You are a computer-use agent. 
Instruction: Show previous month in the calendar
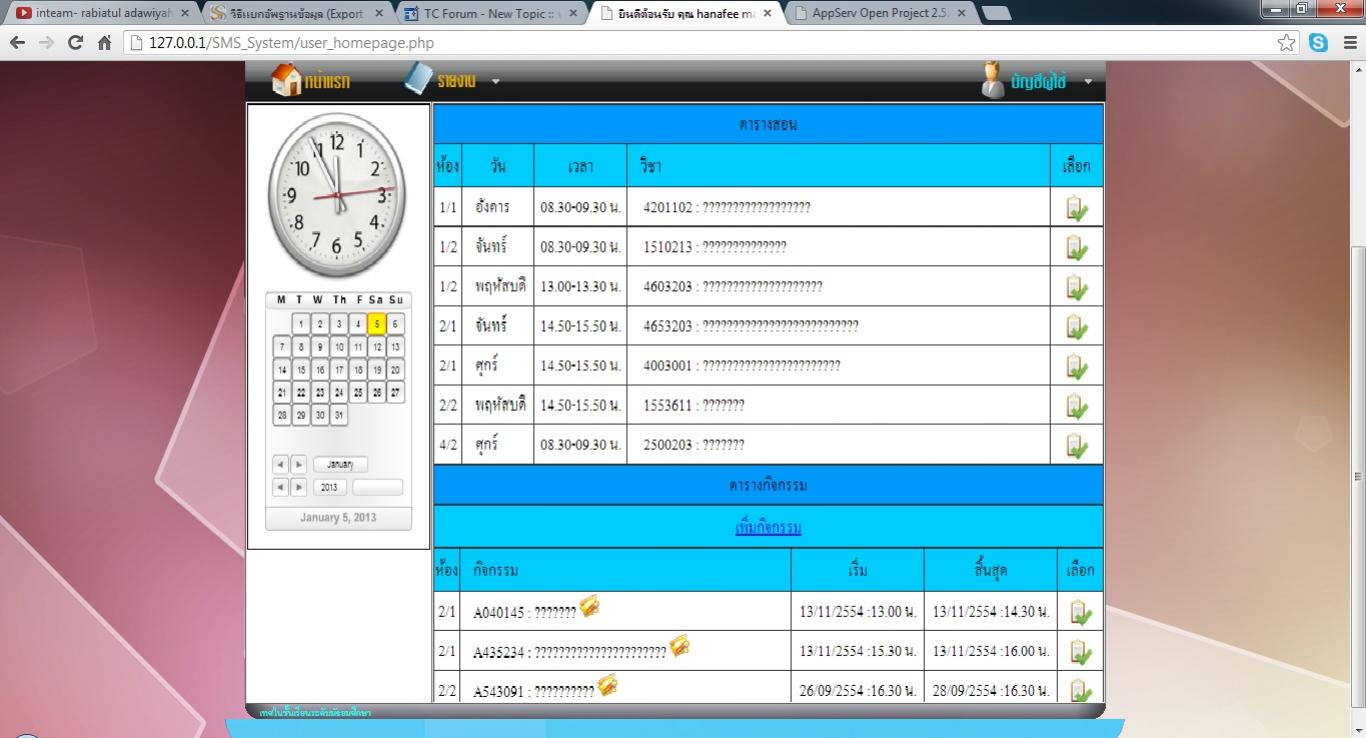pyautogui.click(x=281, y=465)
